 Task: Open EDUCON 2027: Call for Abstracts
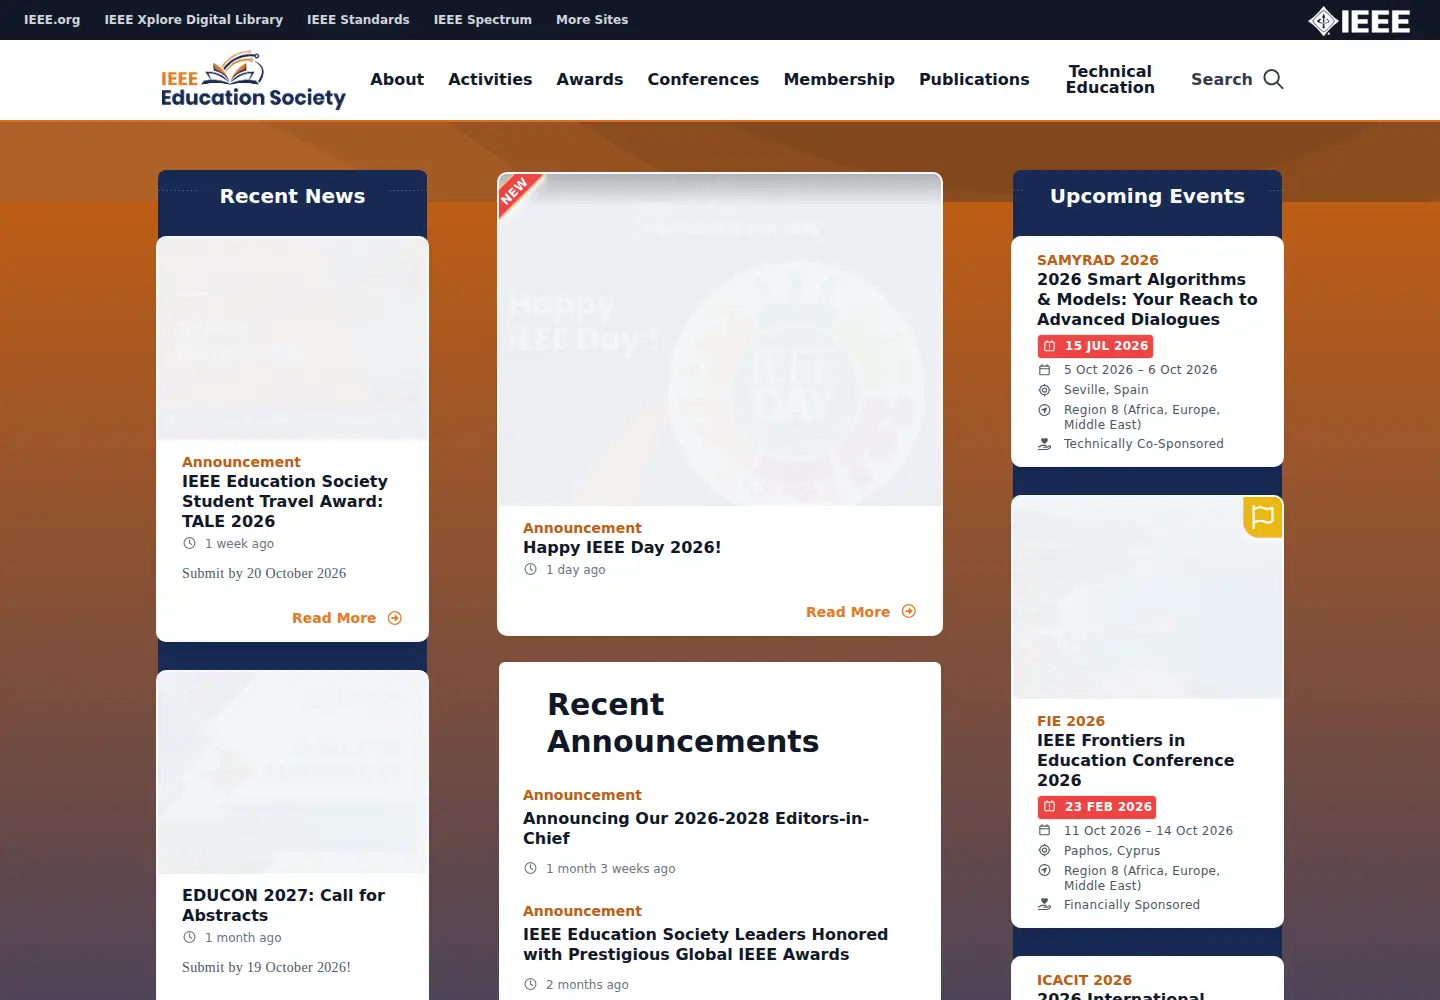283,905
